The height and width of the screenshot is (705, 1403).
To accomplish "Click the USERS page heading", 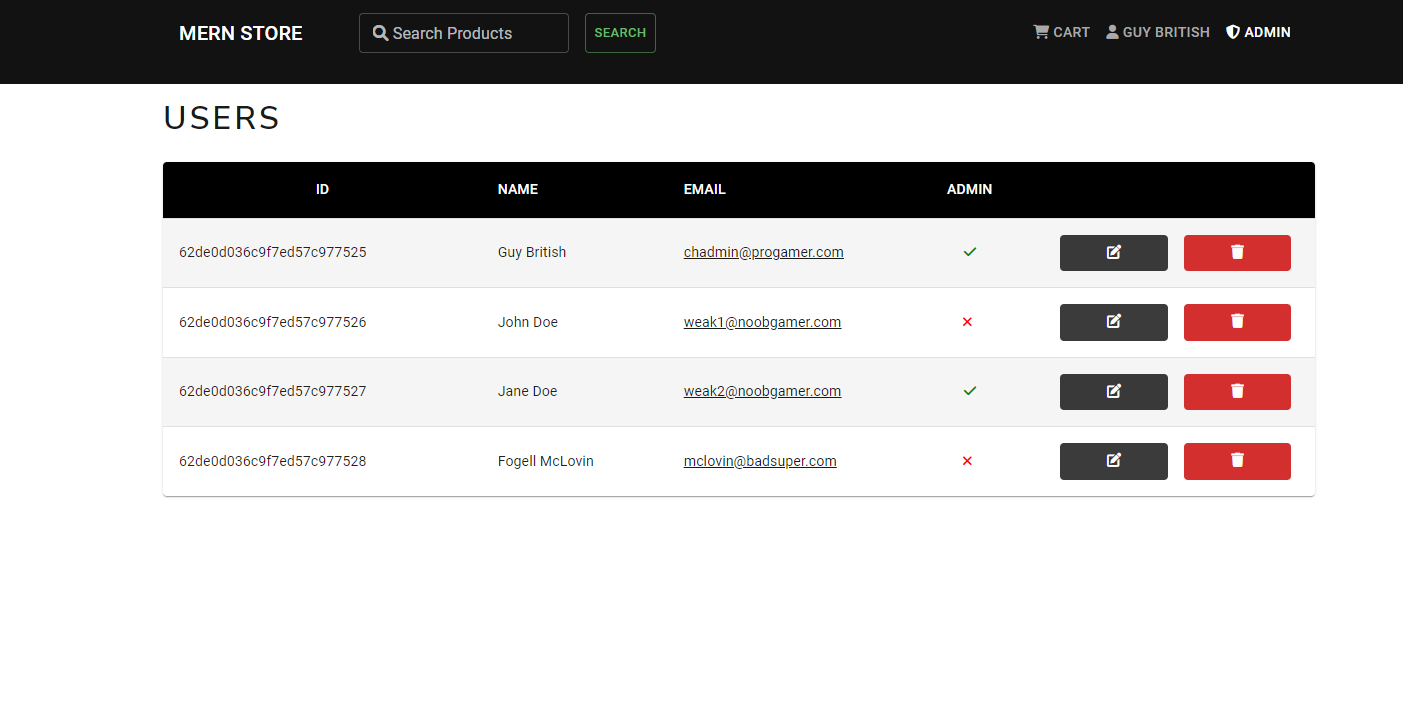I will pyautogui.click(x=222, y=118).
